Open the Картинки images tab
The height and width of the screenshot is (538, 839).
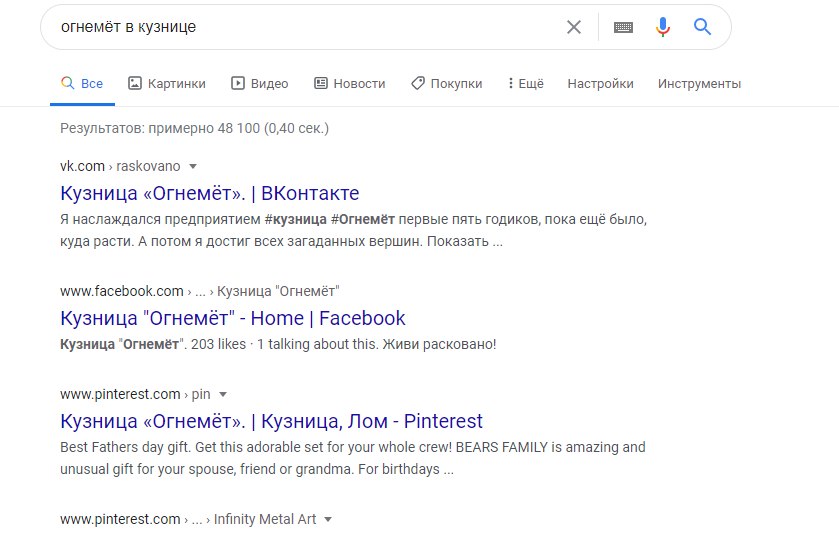point(167,84)
